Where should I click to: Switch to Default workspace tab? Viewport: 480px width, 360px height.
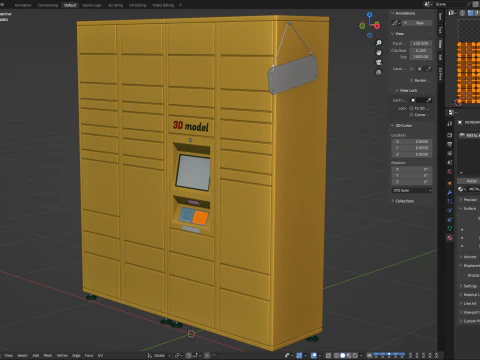pyautogui.click(x=70, y=5)
